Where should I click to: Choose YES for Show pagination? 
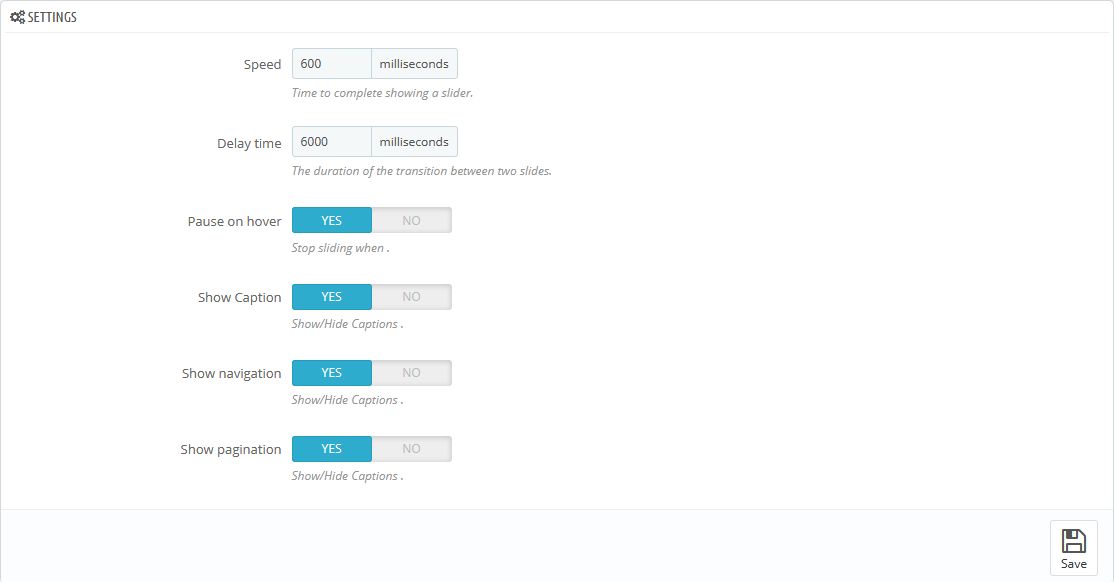click(331, 449)
